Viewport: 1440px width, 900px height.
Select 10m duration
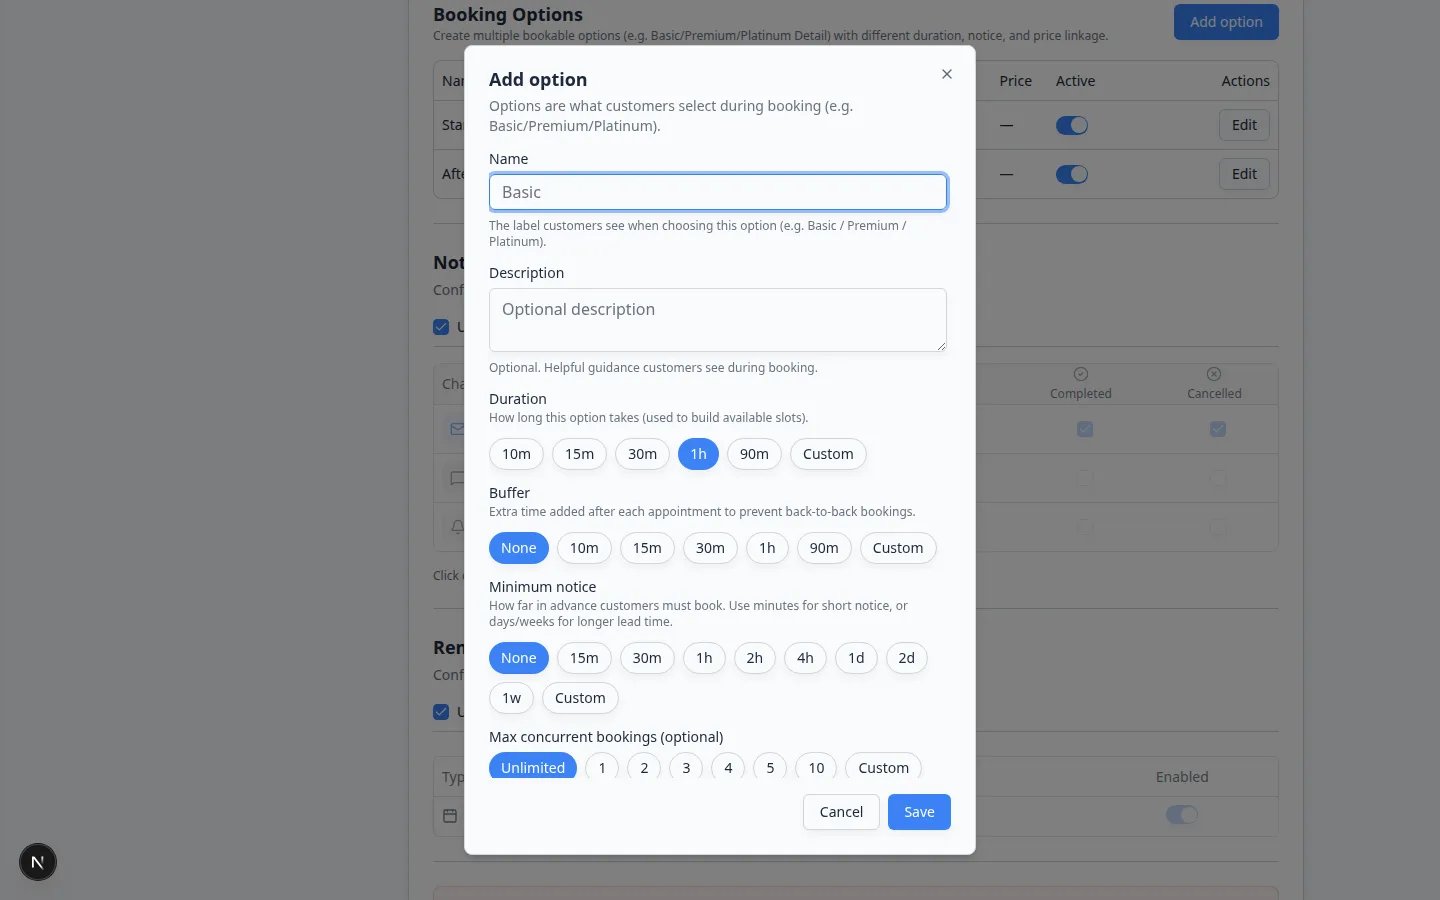point(516,454)
